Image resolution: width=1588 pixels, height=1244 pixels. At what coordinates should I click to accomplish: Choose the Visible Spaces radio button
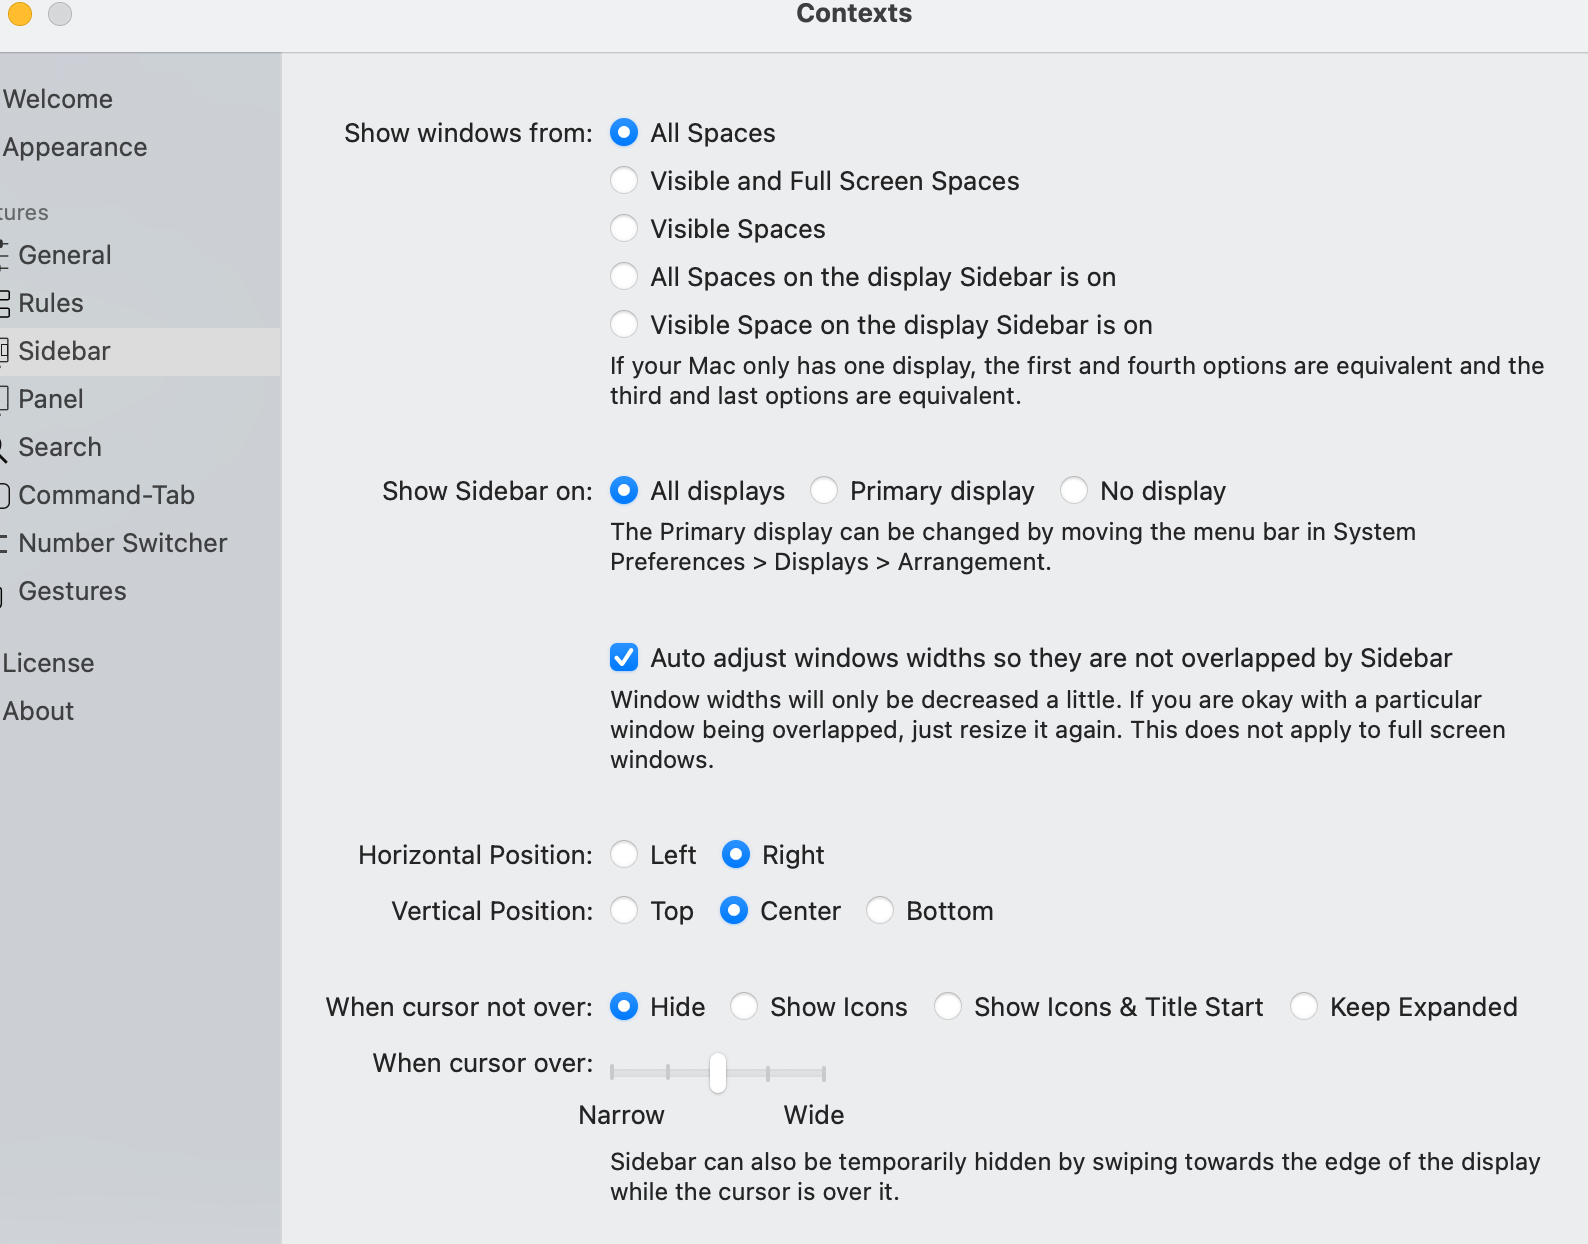(x=624, y=229)
